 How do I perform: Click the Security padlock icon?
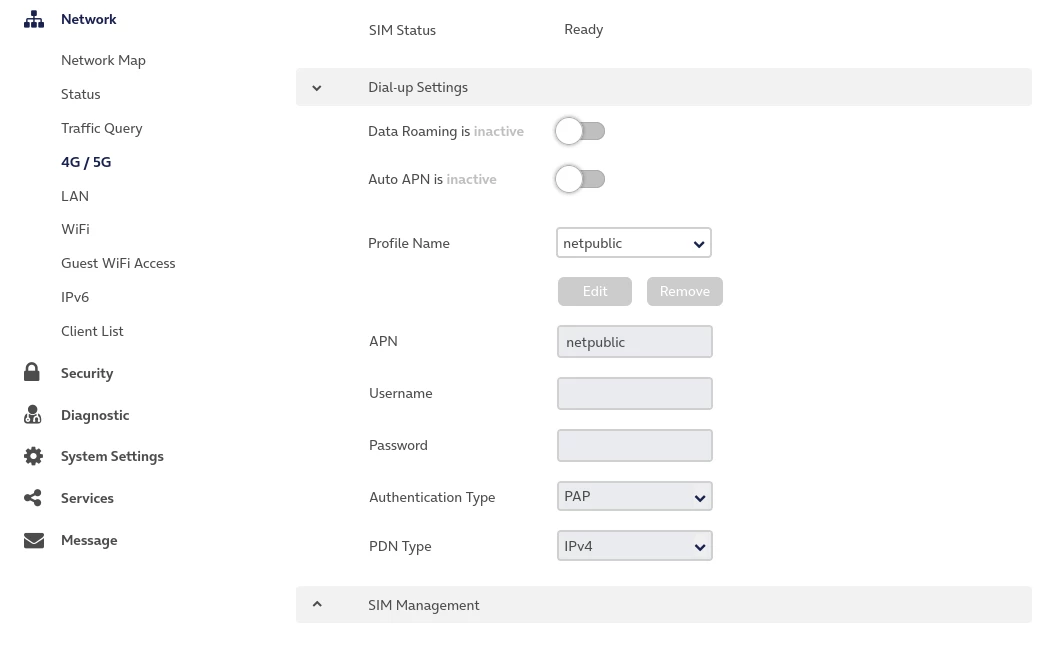(32, 373)
